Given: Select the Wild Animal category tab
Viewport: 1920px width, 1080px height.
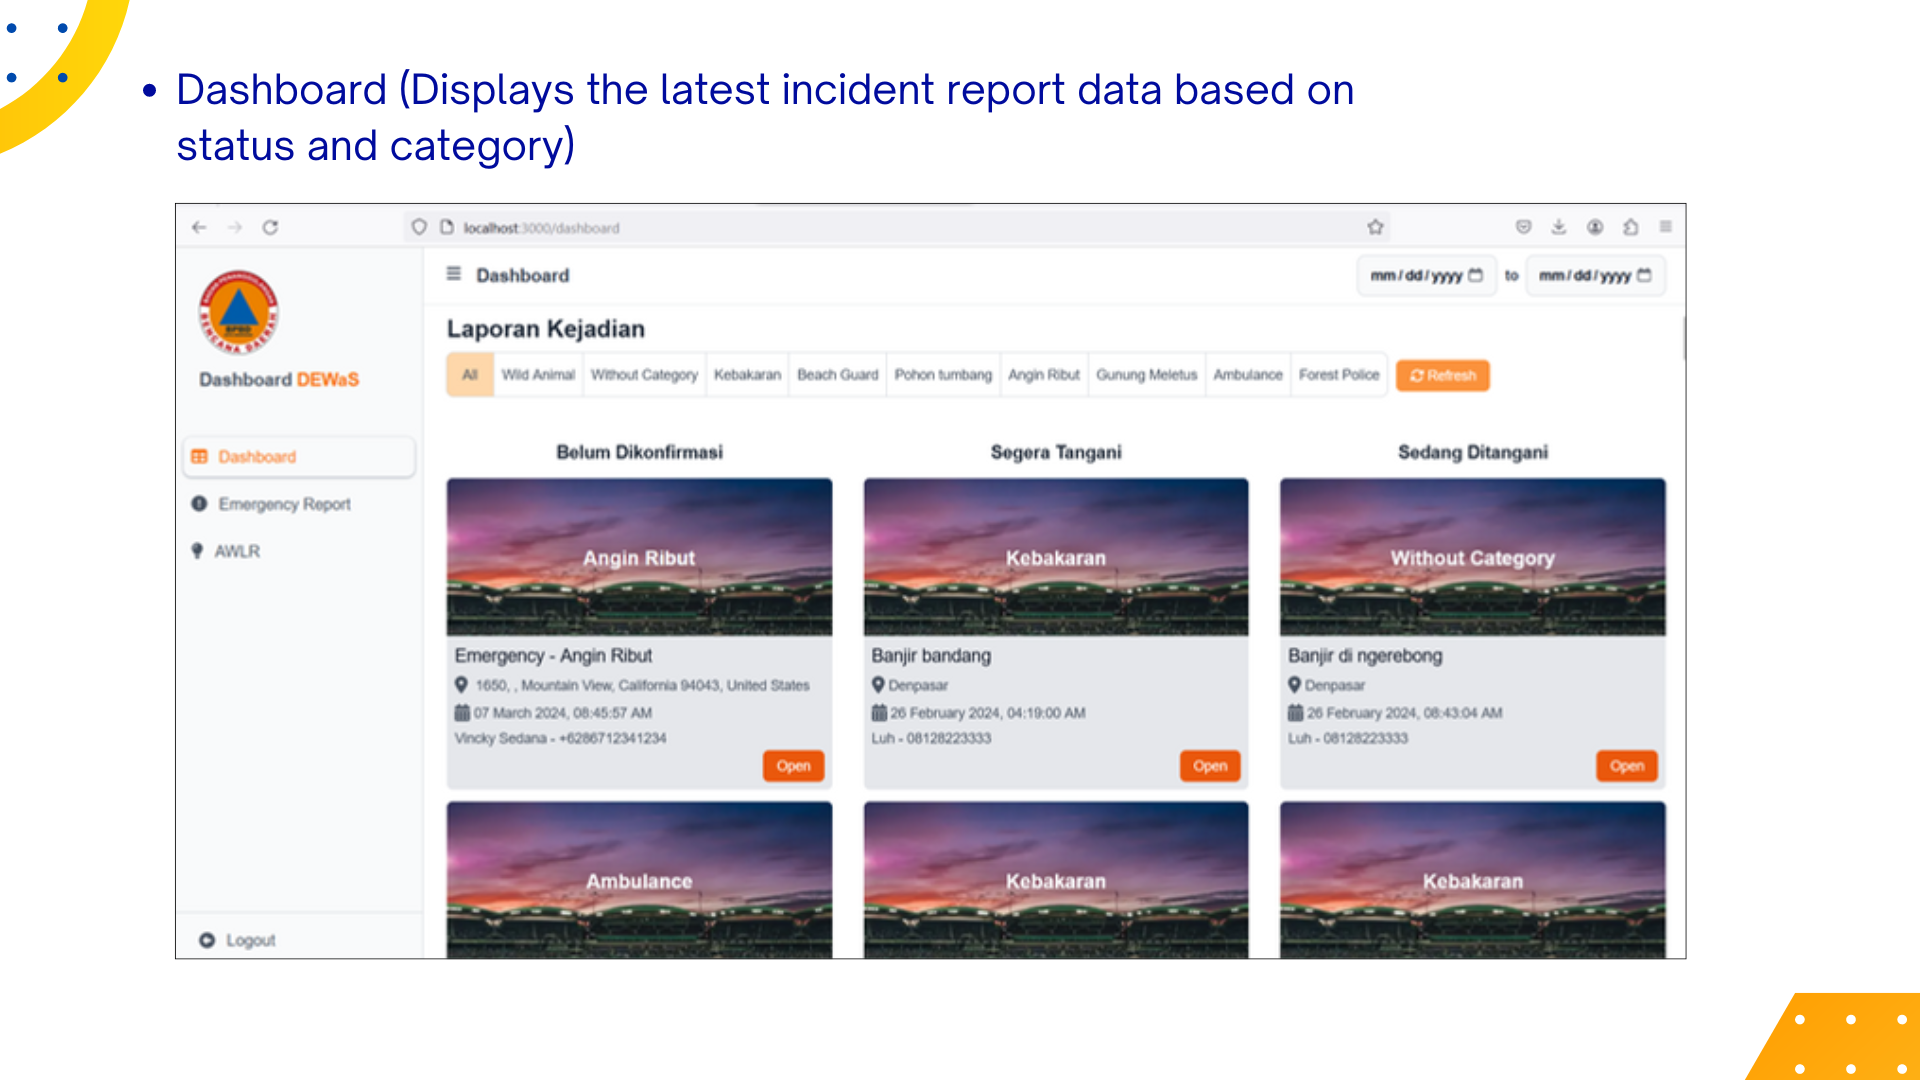Looking at the screenshot, I should point(538,375).
